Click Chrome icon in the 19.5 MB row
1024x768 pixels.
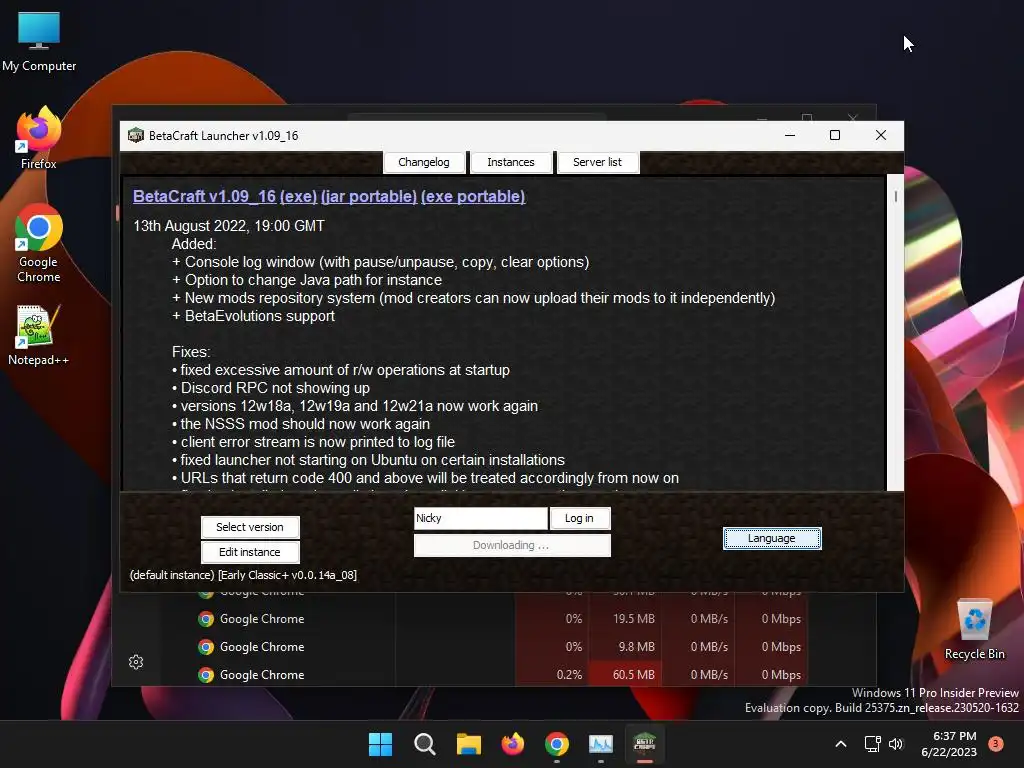(x=206, y=618)
